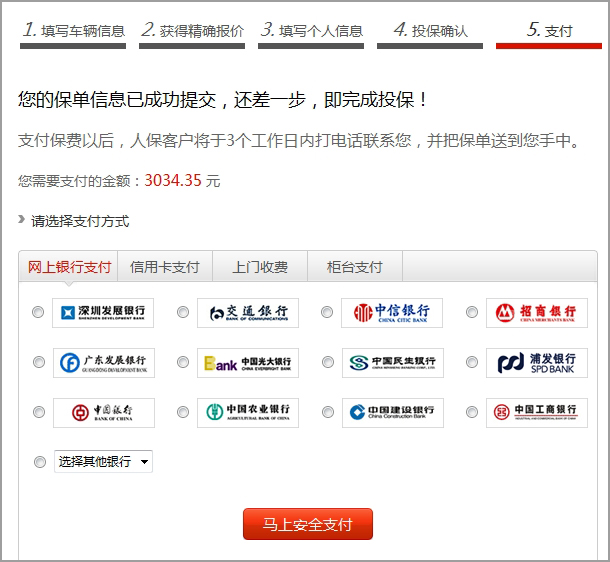Open the 柜台支付 tab
610x562 pixels.
click(x=355, y=267)
